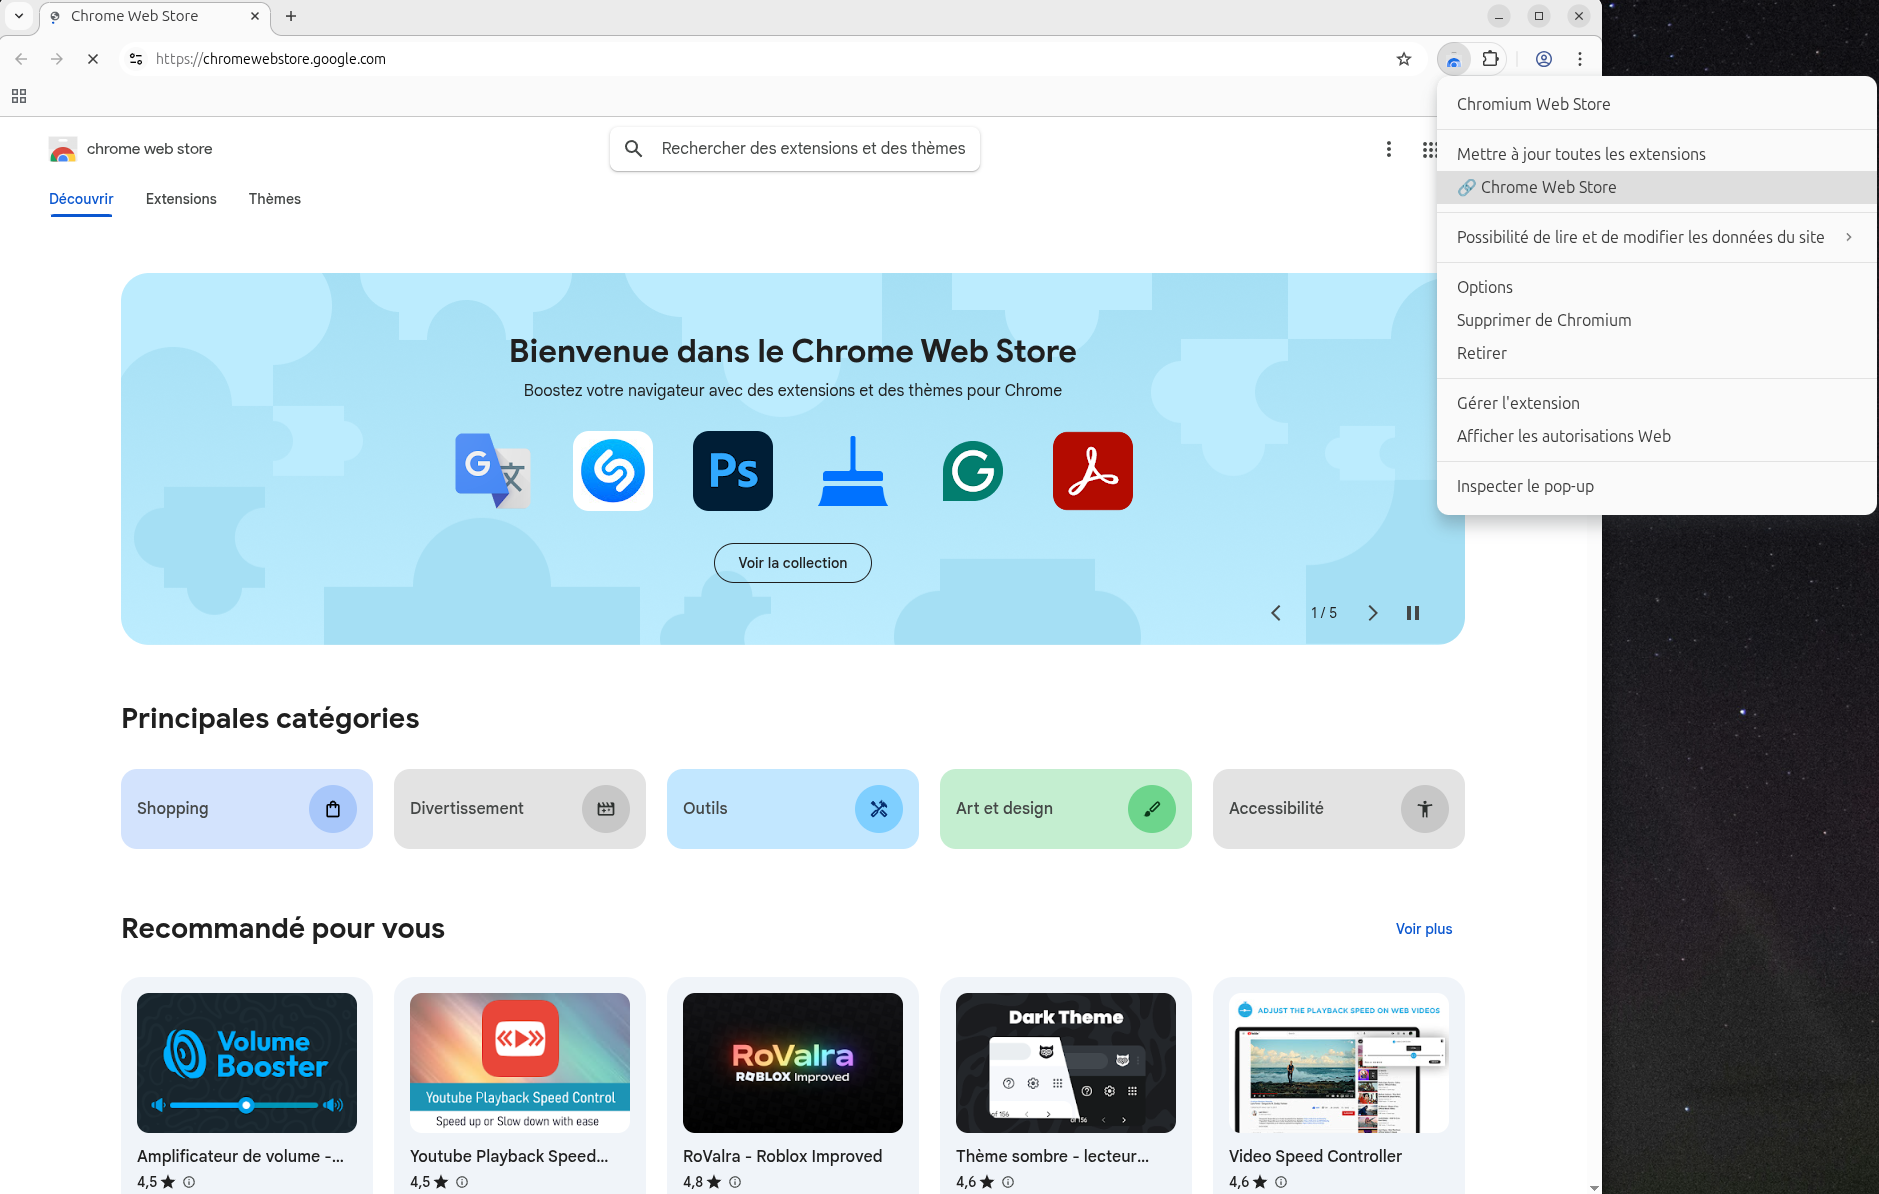
Task: Go to next banner slide
Action: 1372,613
